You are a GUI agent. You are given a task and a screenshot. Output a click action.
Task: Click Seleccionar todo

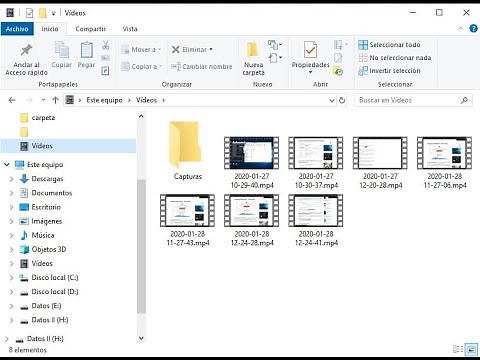(x=389, y=45)
